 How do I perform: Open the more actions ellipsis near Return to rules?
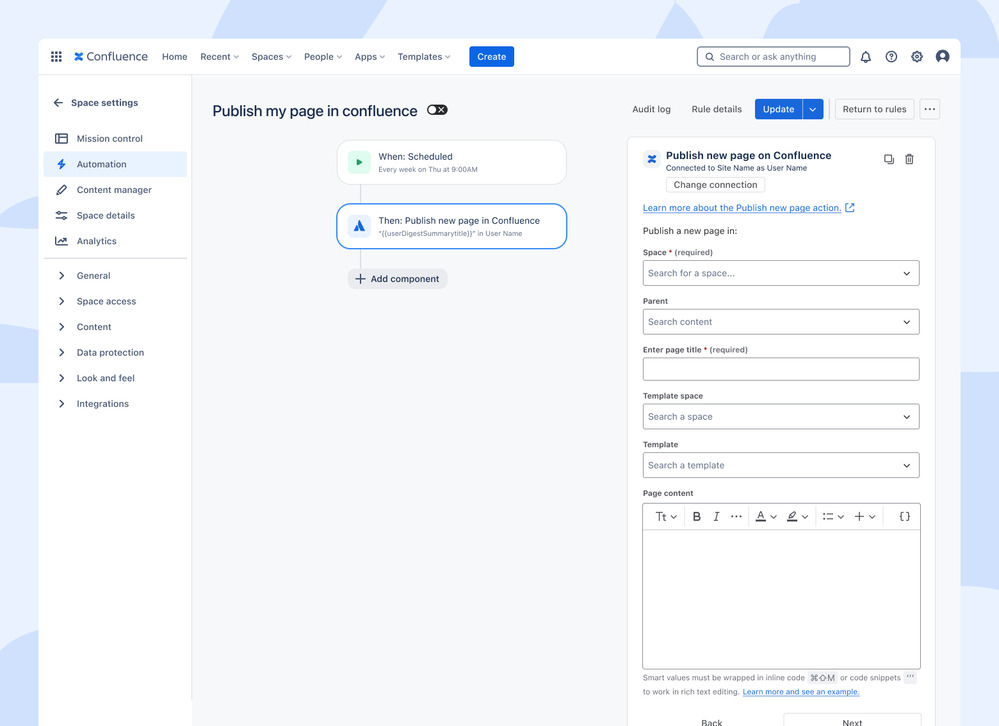(x=930, y=109)
